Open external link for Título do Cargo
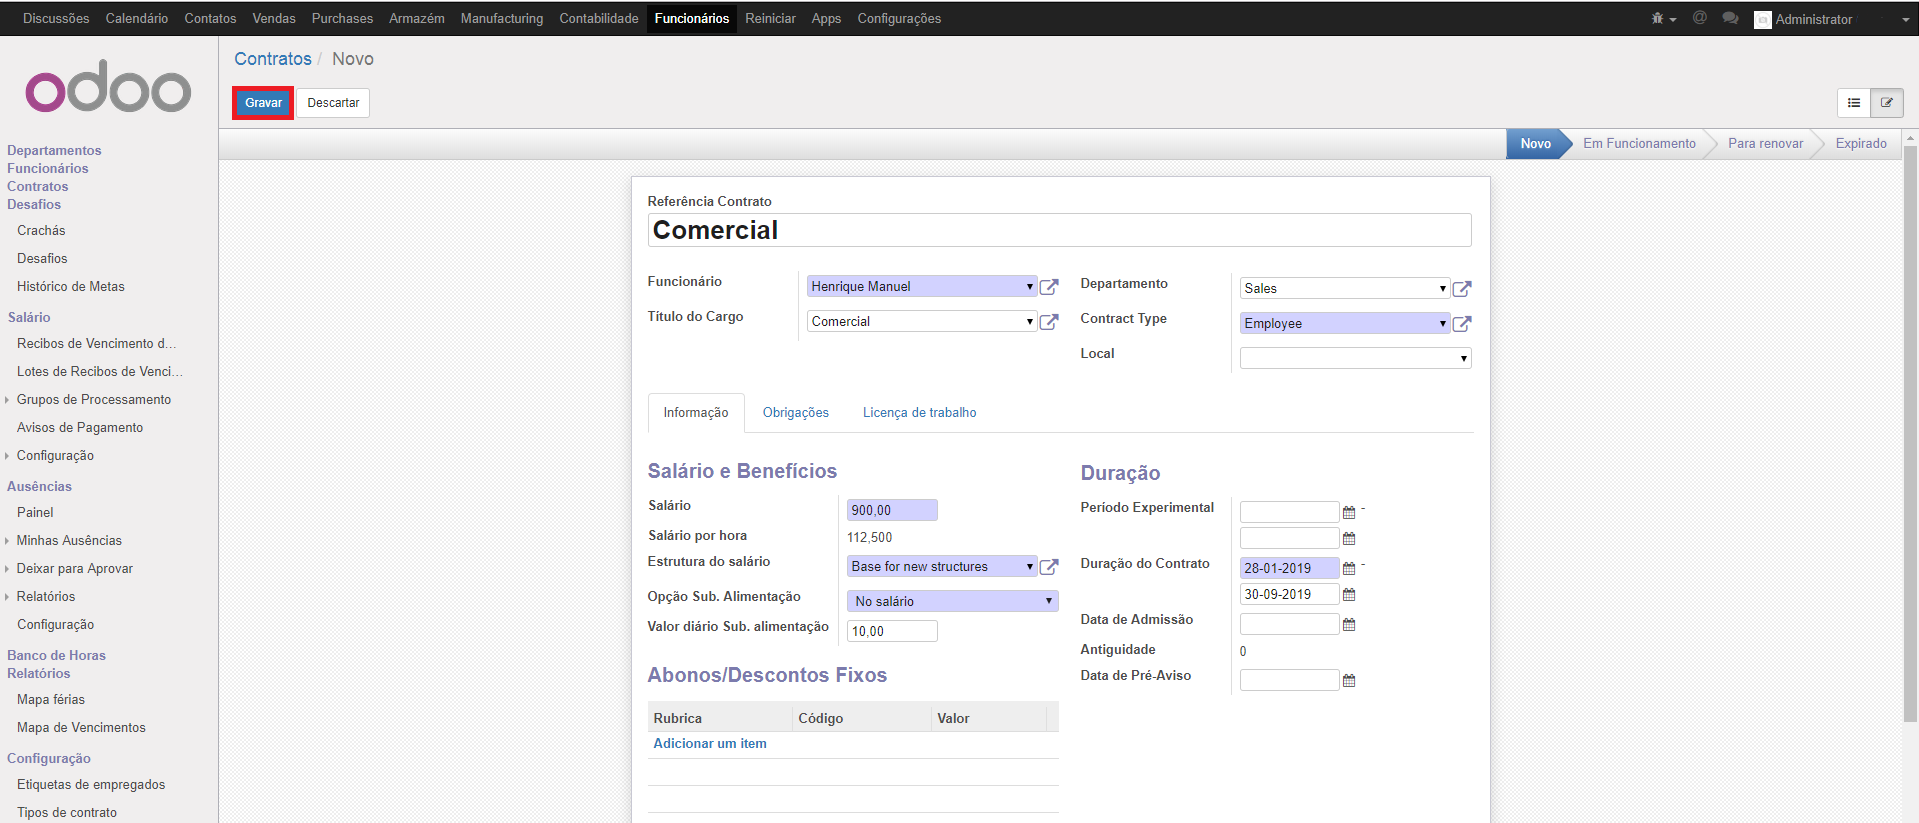The height and width of the screenshot is (823, 1919). pos(1048,322)
